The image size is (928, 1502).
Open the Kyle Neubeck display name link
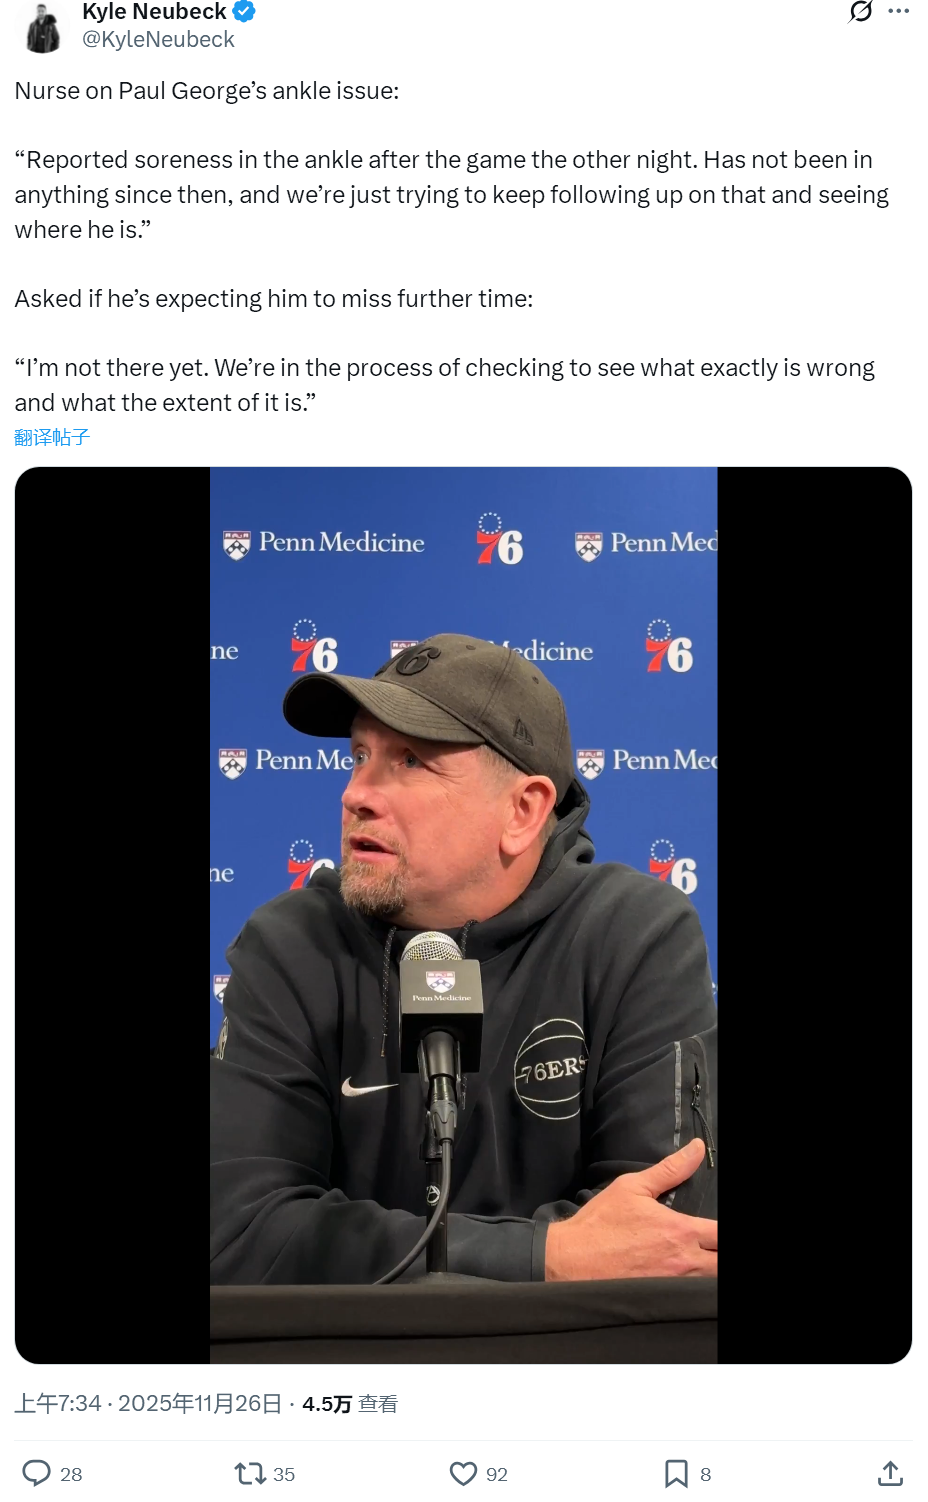click(154, 12)
